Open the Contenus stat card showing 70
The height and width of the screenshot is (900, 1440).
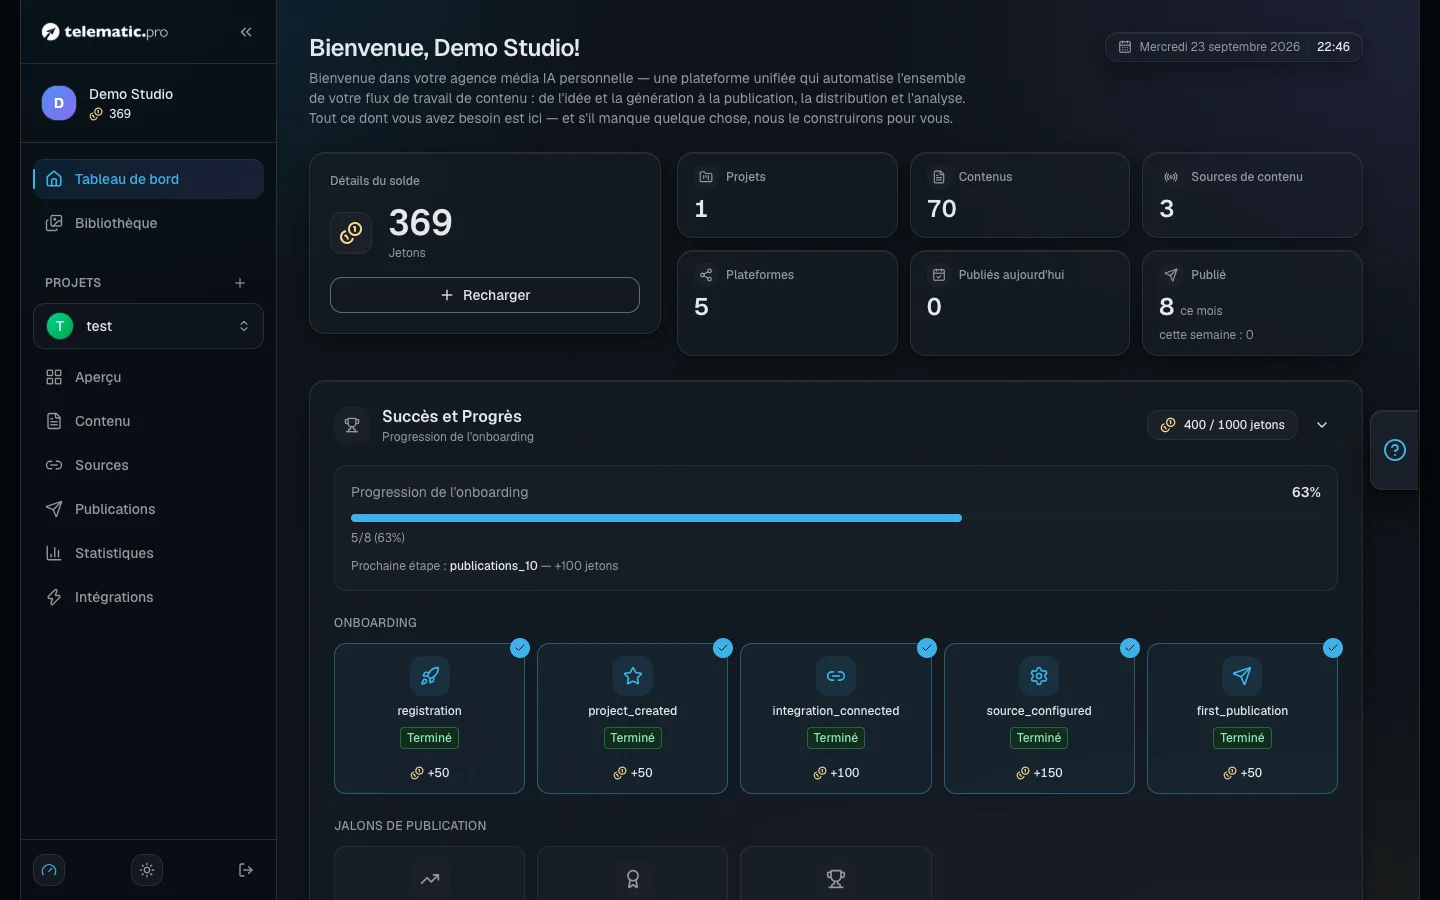tap(1020, 195)
